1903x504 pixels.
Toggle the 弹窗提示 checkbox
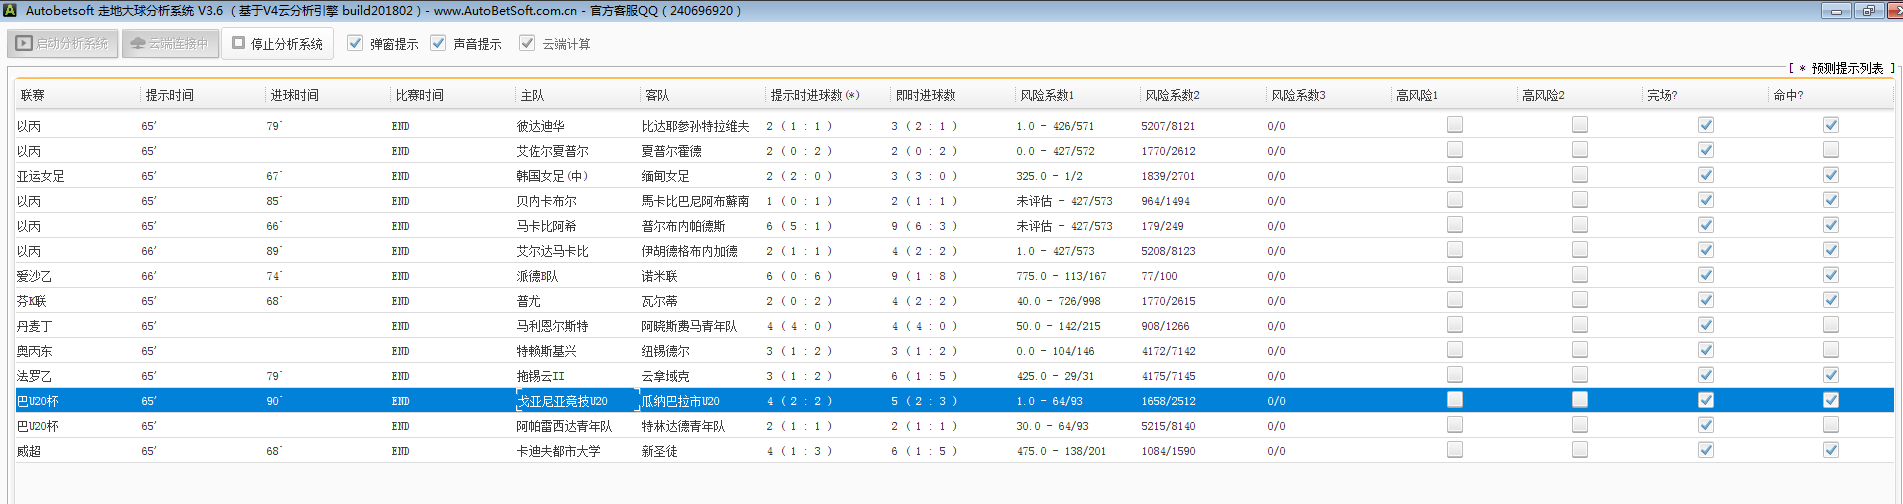(355, 44)
